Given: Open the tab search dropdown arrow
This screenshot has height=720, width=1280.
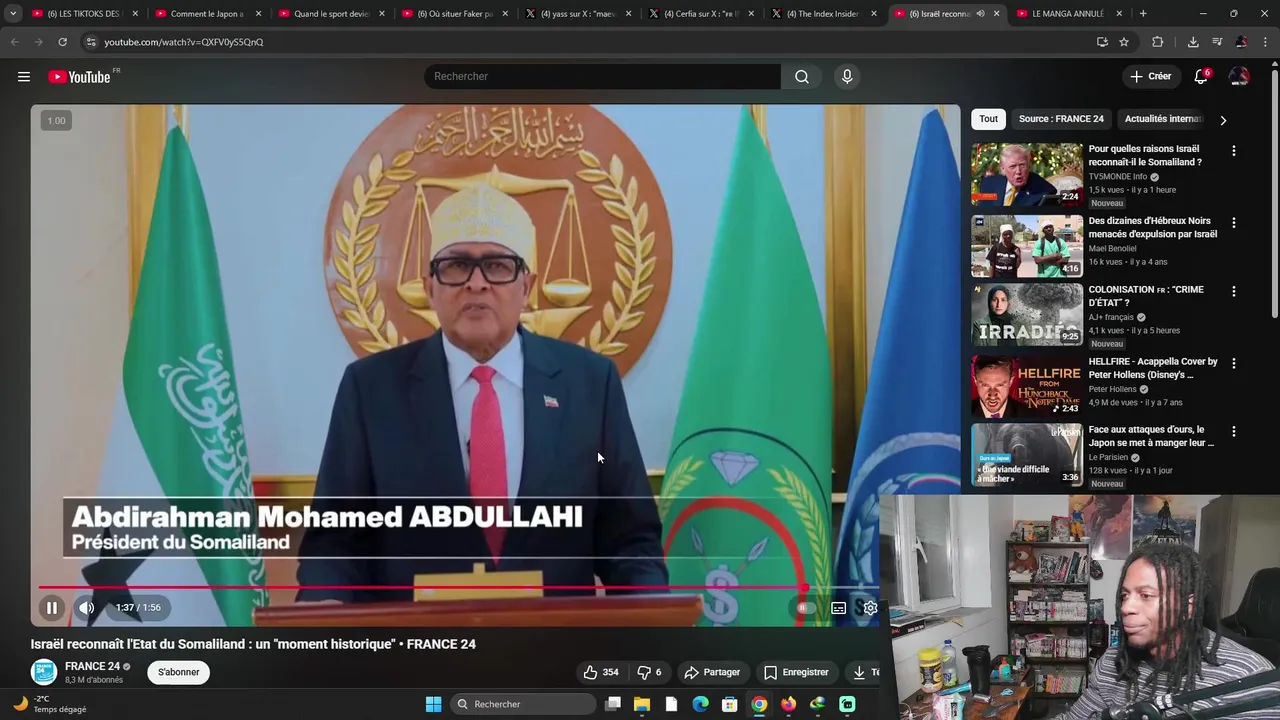Looking at the screenshot, I should (13, 14).
